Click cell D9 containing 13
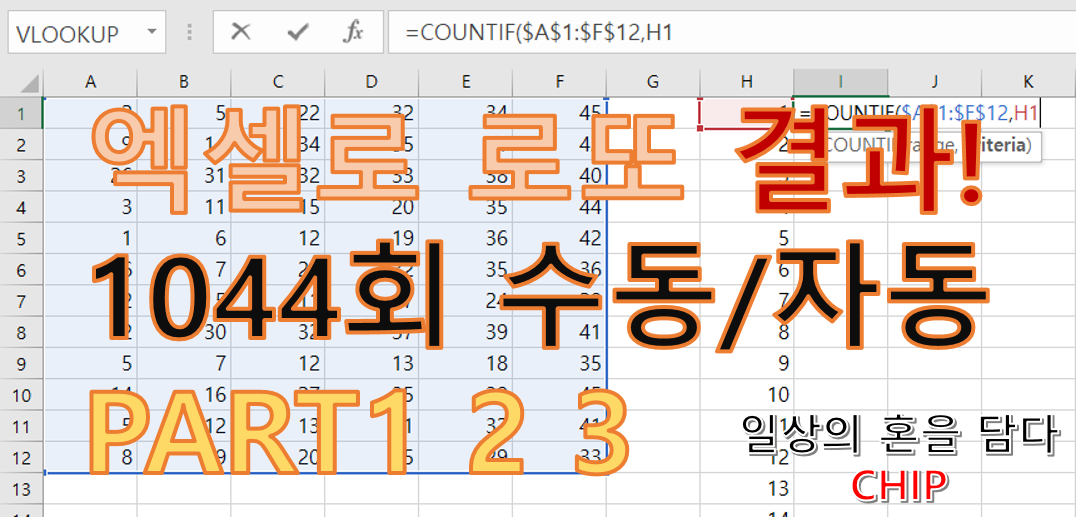 (x=372, y=364)
